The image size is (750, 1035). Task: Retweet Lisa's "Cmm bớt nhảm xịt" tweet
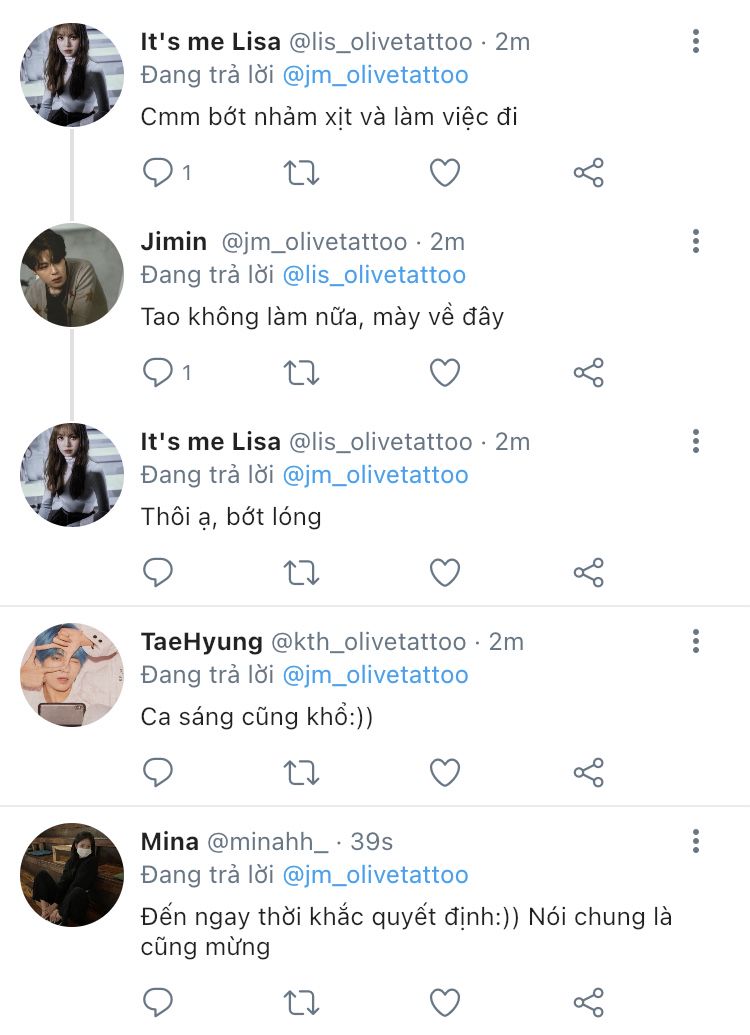[302, 173]
